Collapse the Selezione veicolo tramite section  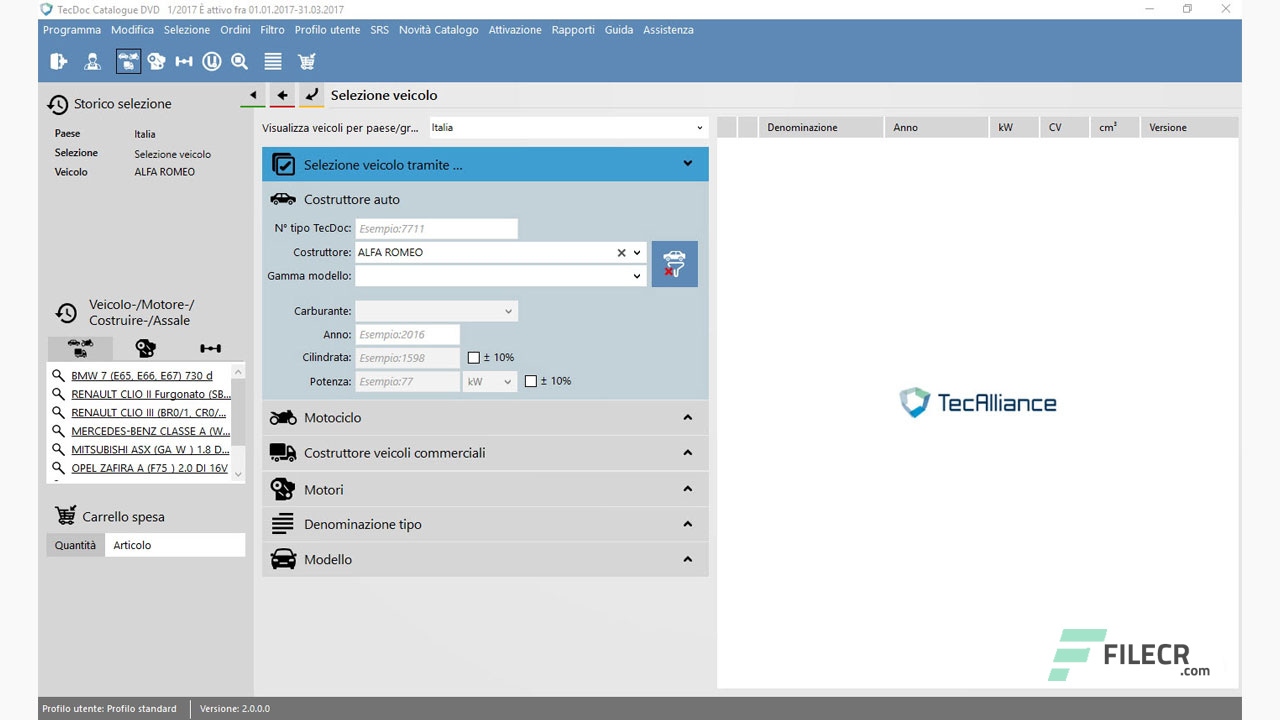(x=687, y=164)
